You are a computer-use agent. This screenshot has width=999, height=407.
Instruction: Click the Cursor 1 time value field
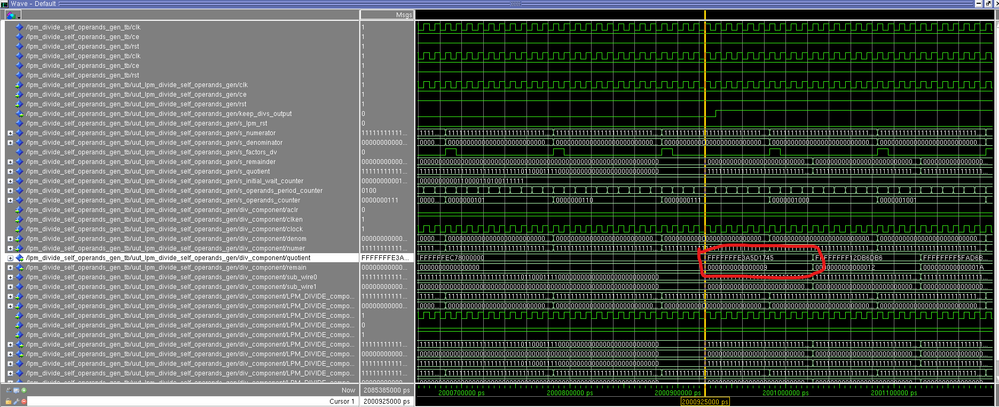point(385,400)
